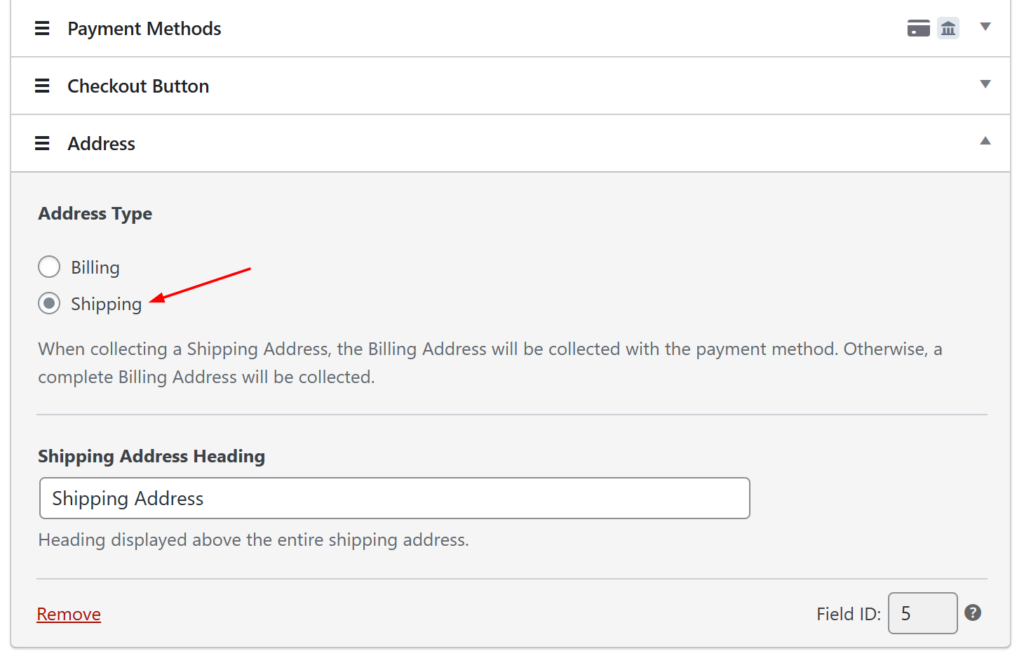The width and height of the screenshot is (1024, 663).
Task: Select the Billing address type radio button
Action: (x=49, y=267)
